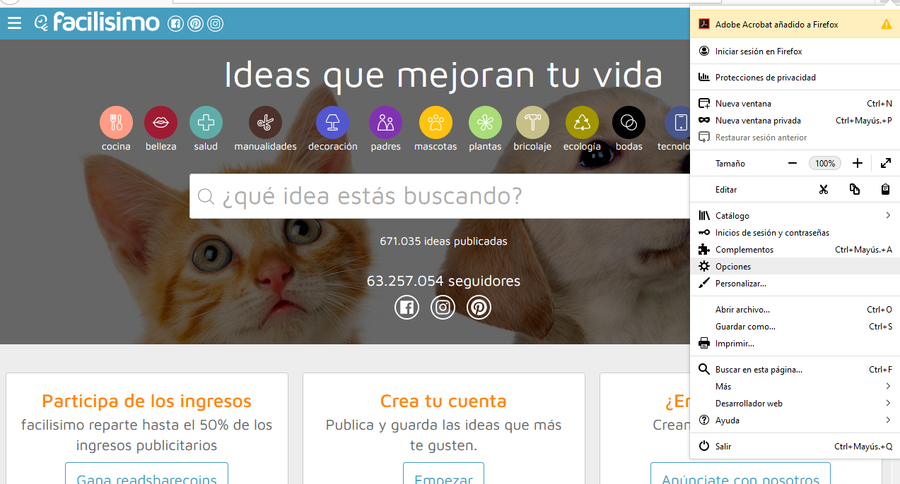Enter full screen with the expand arrows icon

point(886,163)
